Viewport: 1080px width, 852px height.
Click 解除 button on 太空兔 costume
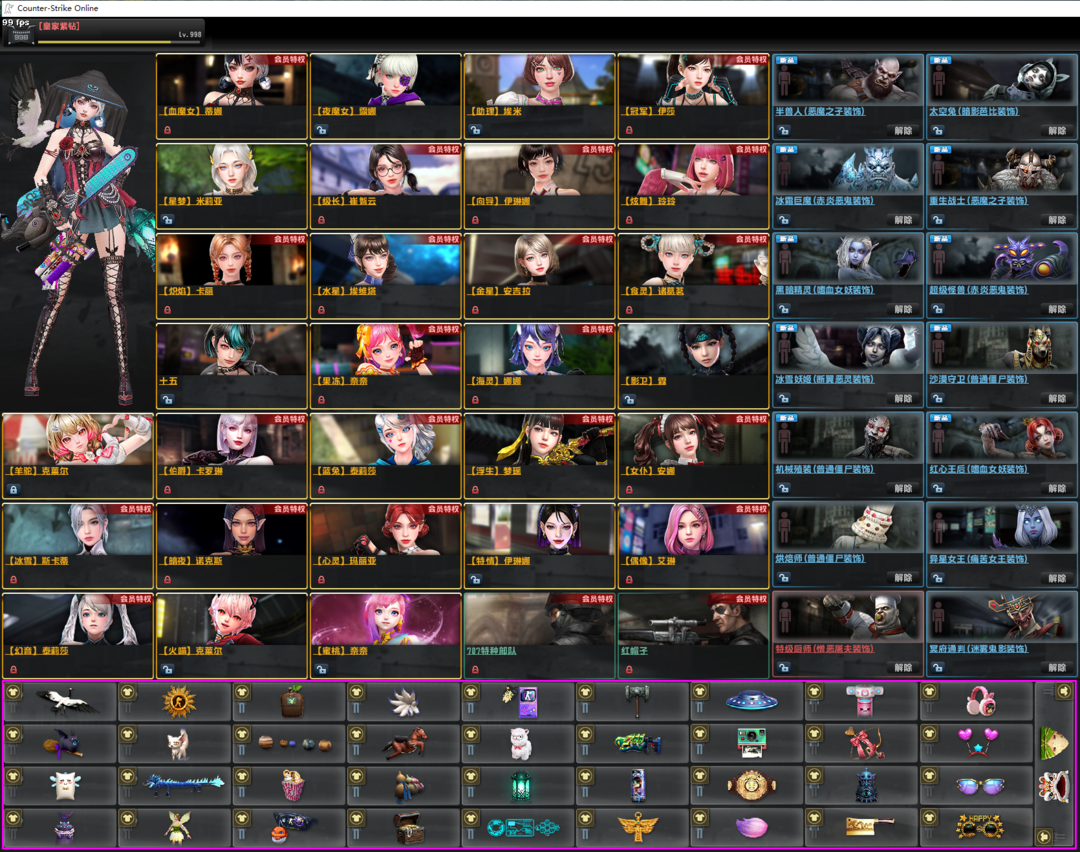coord(1056,130)
